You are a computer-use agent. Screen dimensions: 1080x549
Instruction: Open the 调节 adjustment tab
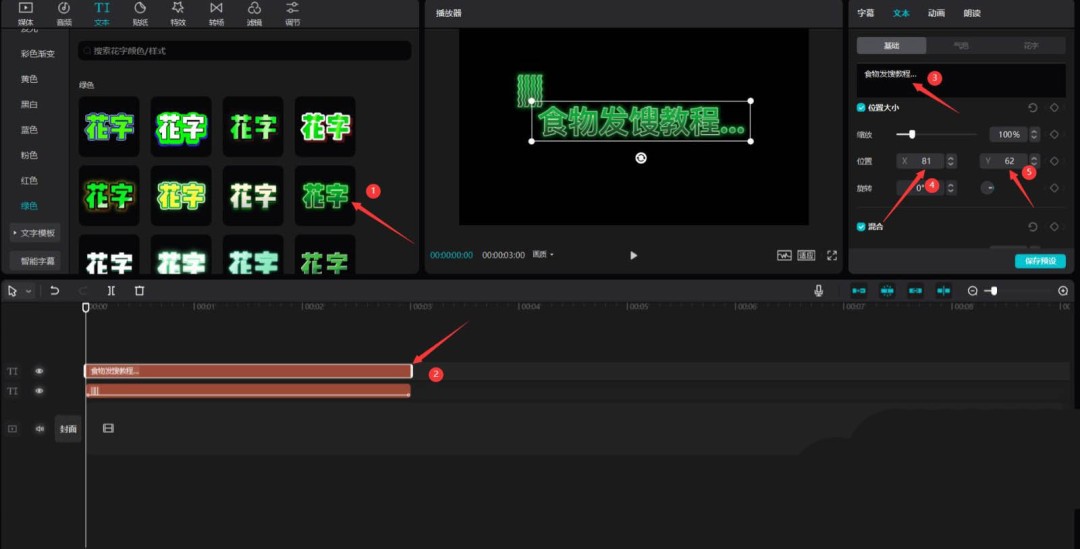click(x=292, y=13)
